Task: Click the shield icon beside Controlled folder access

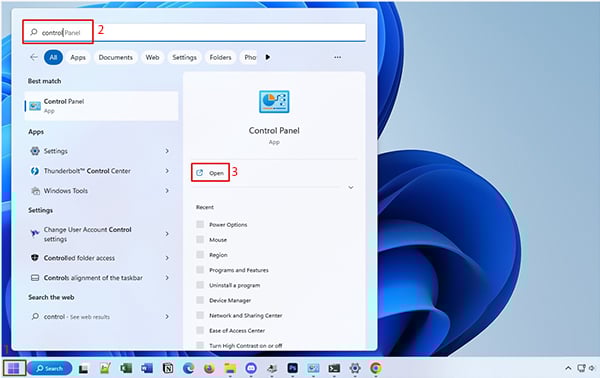Action: pos(35,258)
